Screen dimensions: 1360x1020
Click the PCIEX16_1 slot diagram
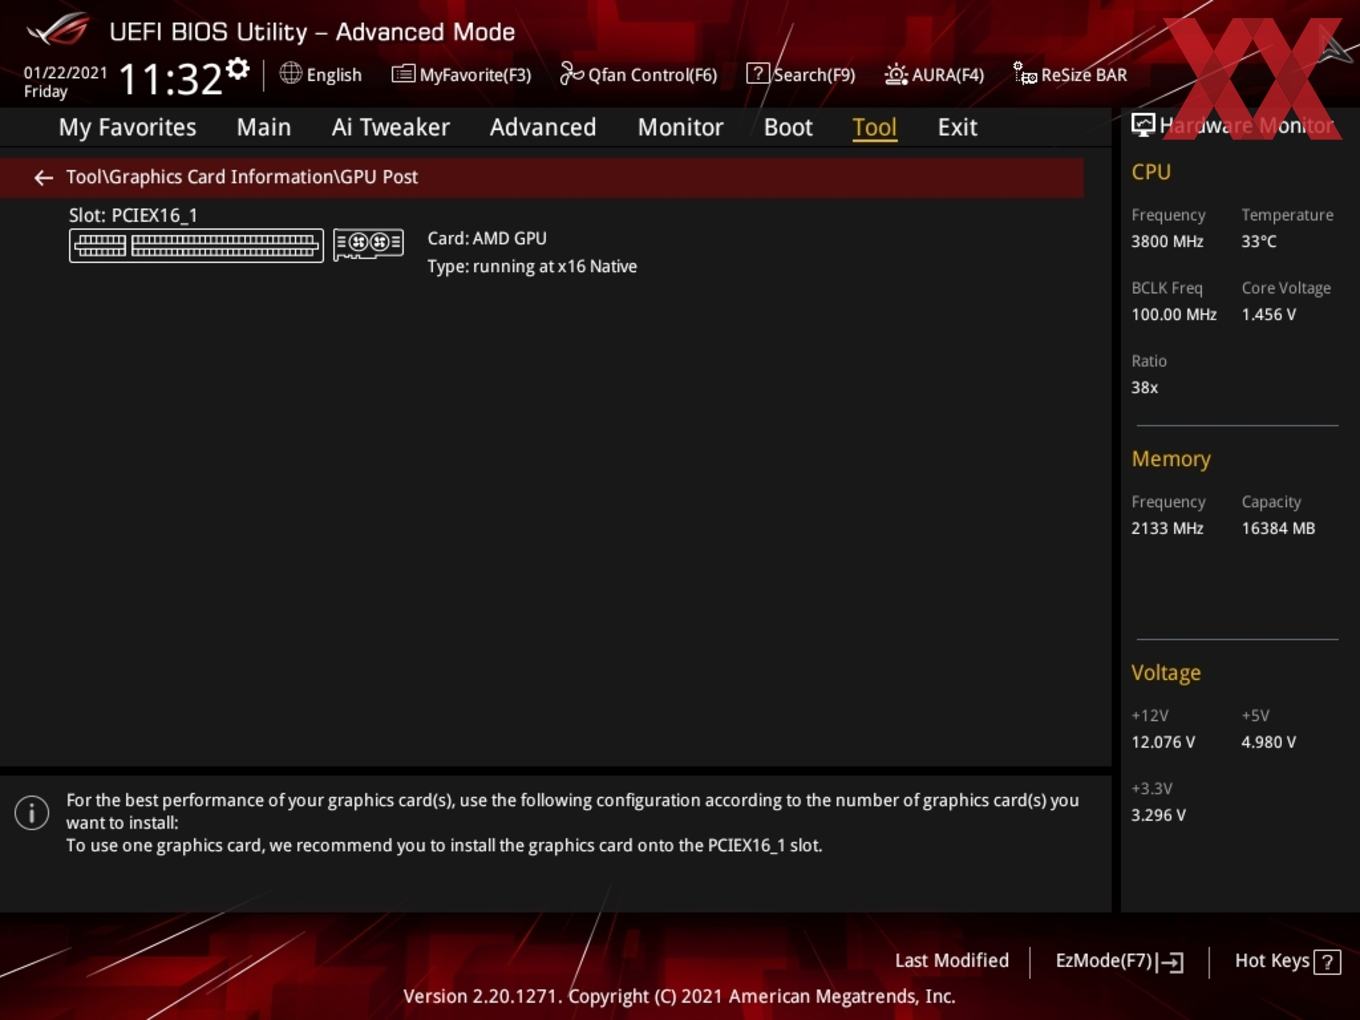tap(196, 245)
